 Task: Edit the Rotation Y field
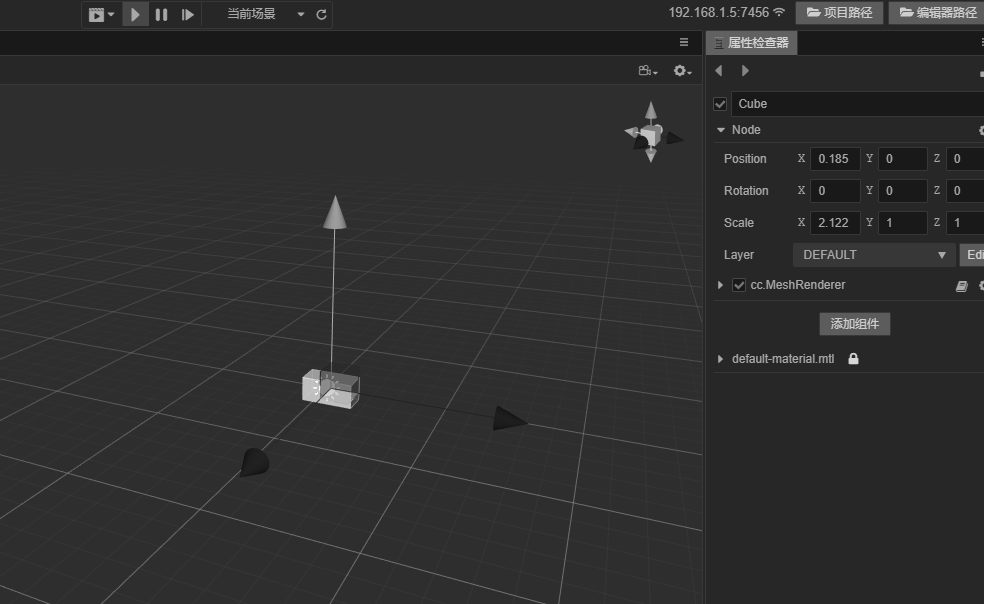902,191
